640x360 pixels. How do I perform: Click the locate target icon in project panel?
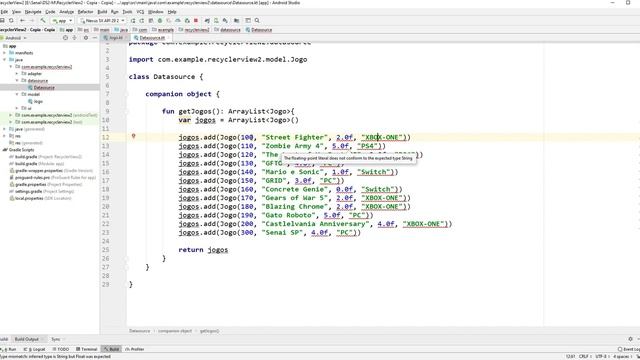pos(65,38)
